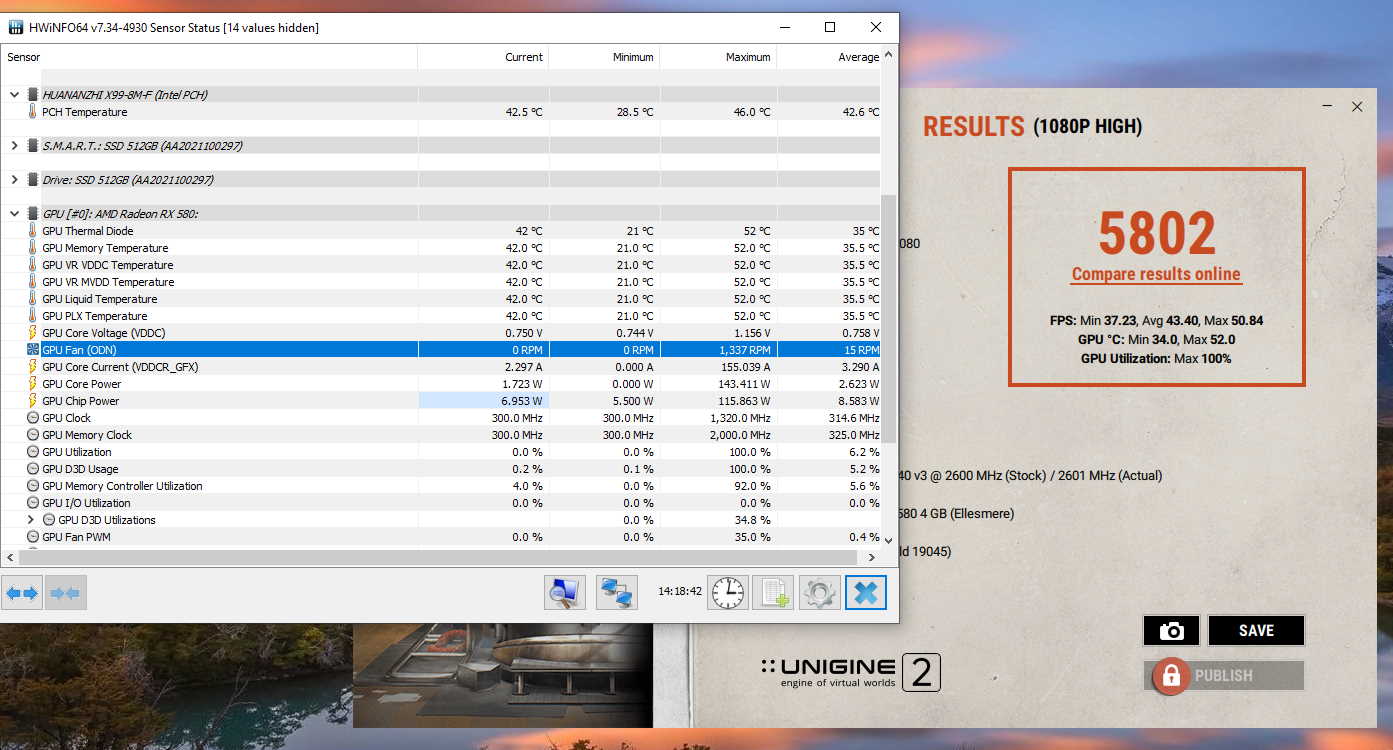Click the 5802 benchmark score
Viewport: 1393px width, 750px height.
(x=1156, y=232)
